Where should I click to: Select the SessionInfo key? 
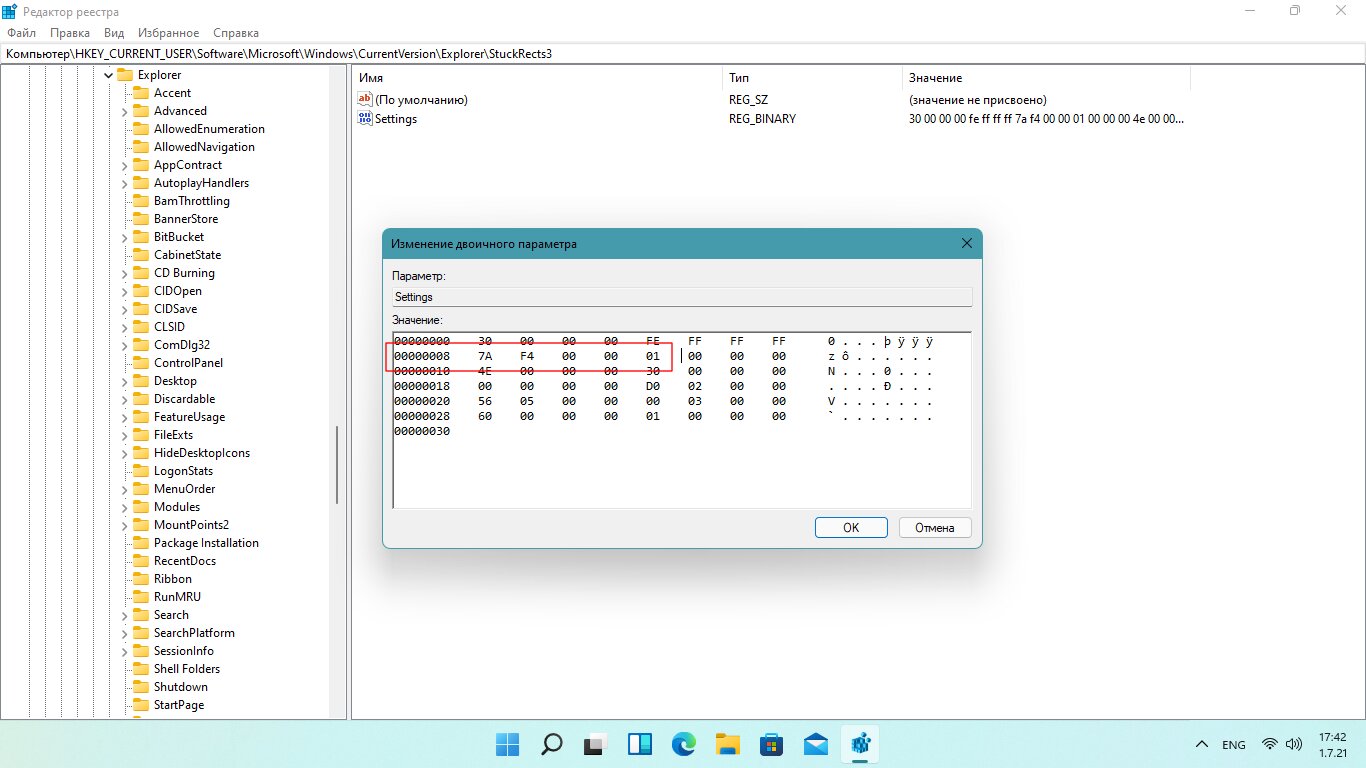[x=183, y=651]
